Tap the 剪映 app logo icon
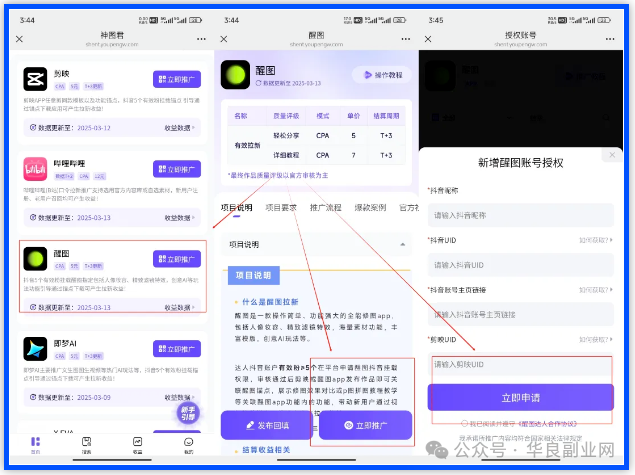 36,80
